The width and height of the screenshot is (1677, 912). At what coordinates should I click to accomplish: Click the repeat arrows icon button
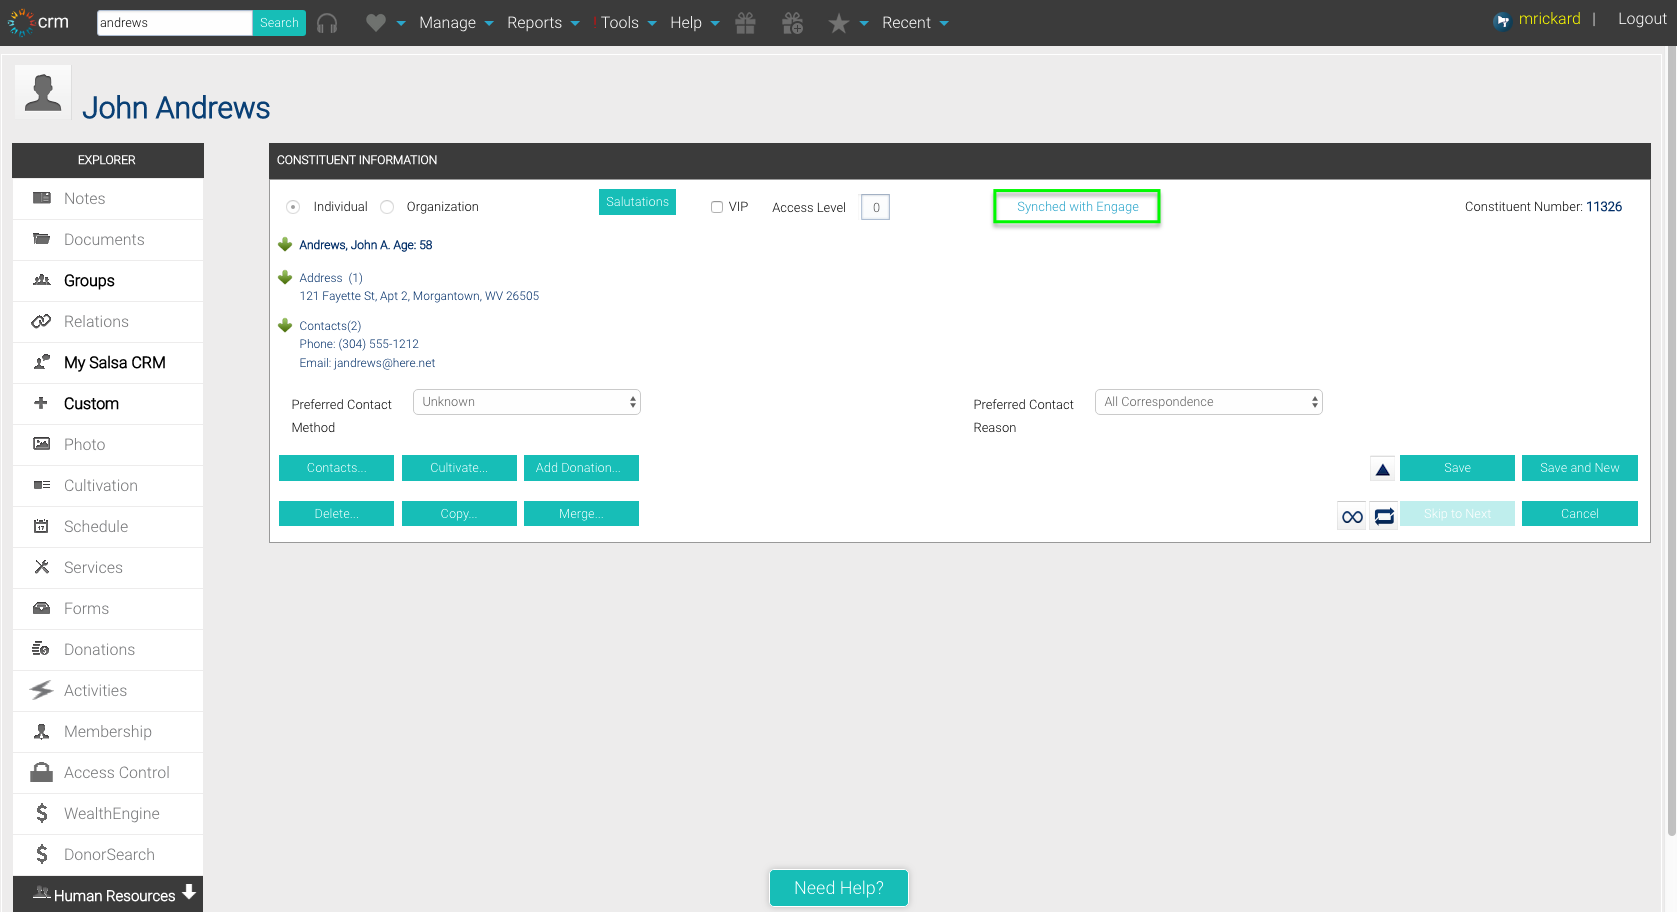[x=1384, y=516]
